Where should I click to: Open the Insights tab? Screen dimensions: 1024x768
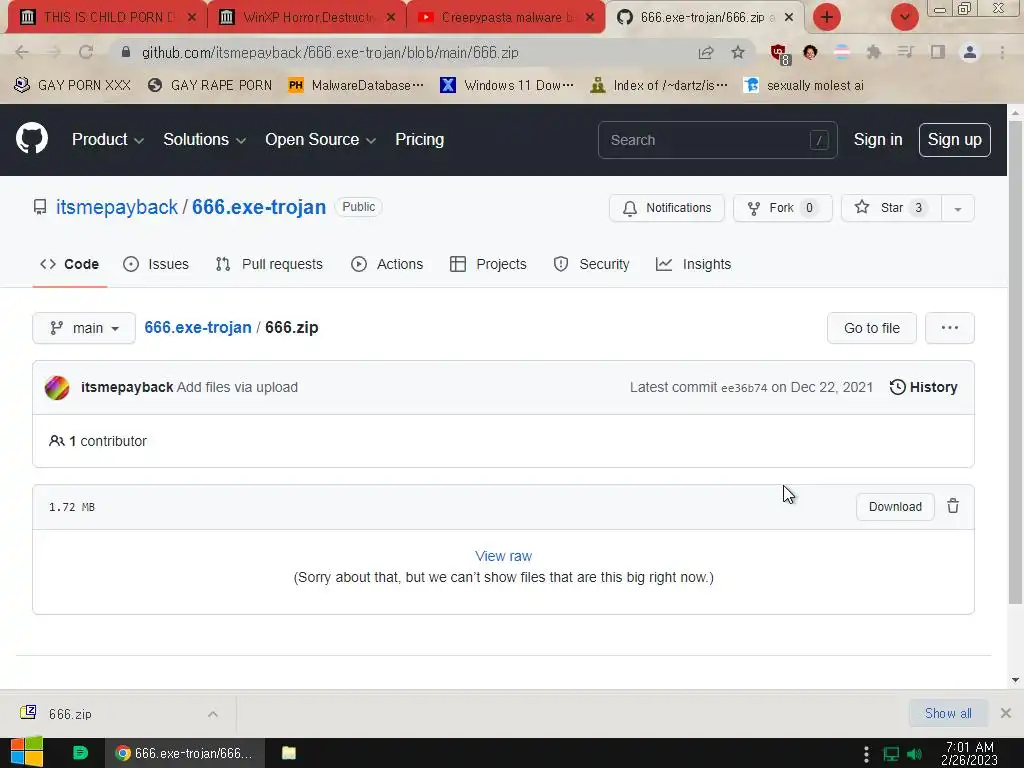pos(694,264)
